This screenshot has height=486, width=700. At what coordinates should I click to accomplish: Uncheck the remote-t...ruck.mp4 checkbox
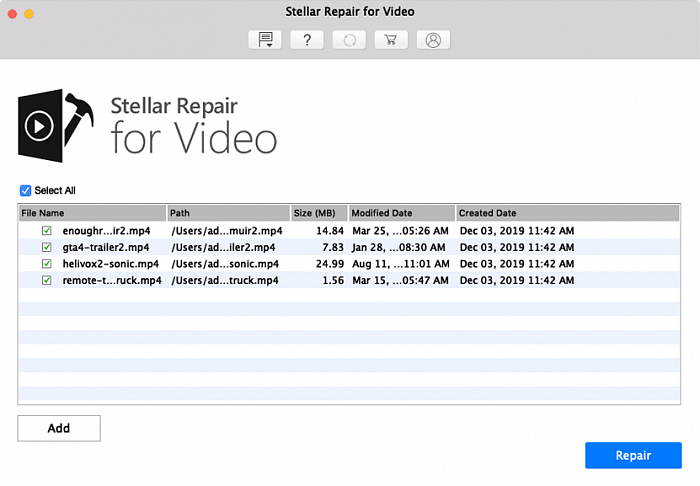click(x=46, y=280)
